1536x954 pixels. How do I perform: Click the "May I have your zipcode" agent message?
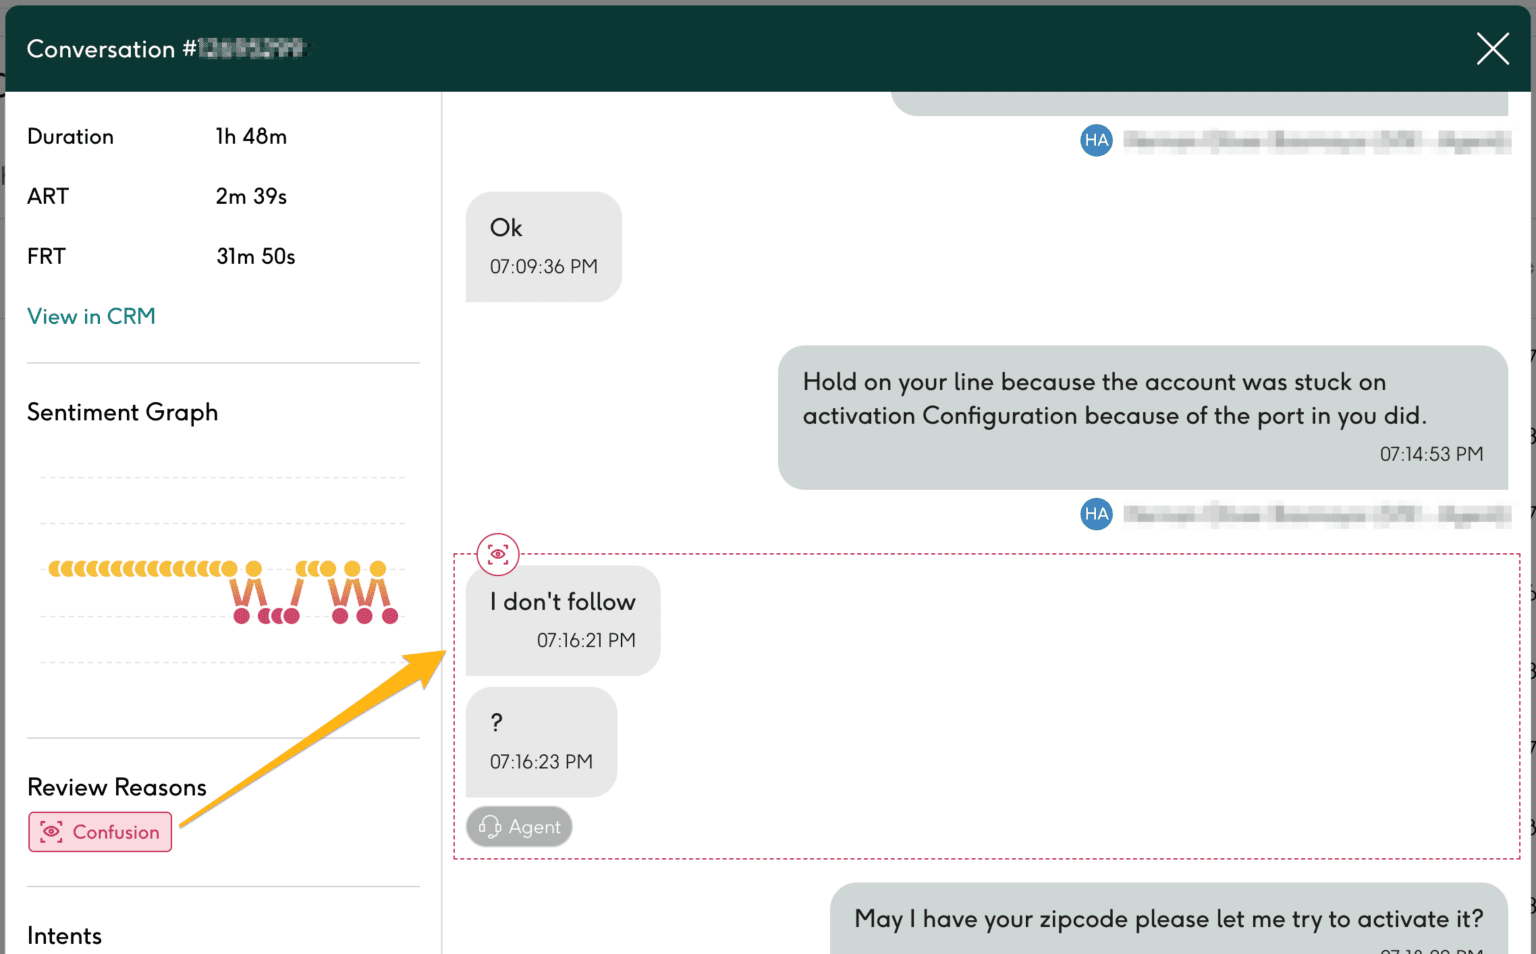point(1168,919)
